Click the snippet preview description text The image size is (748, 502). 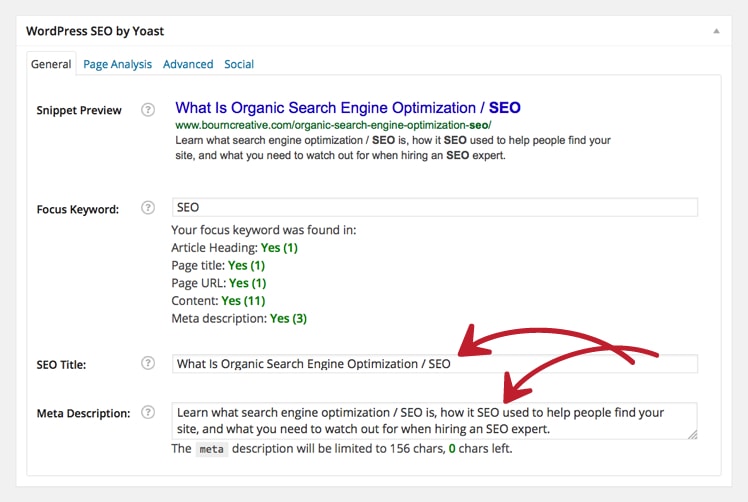[x=393, y=147]
